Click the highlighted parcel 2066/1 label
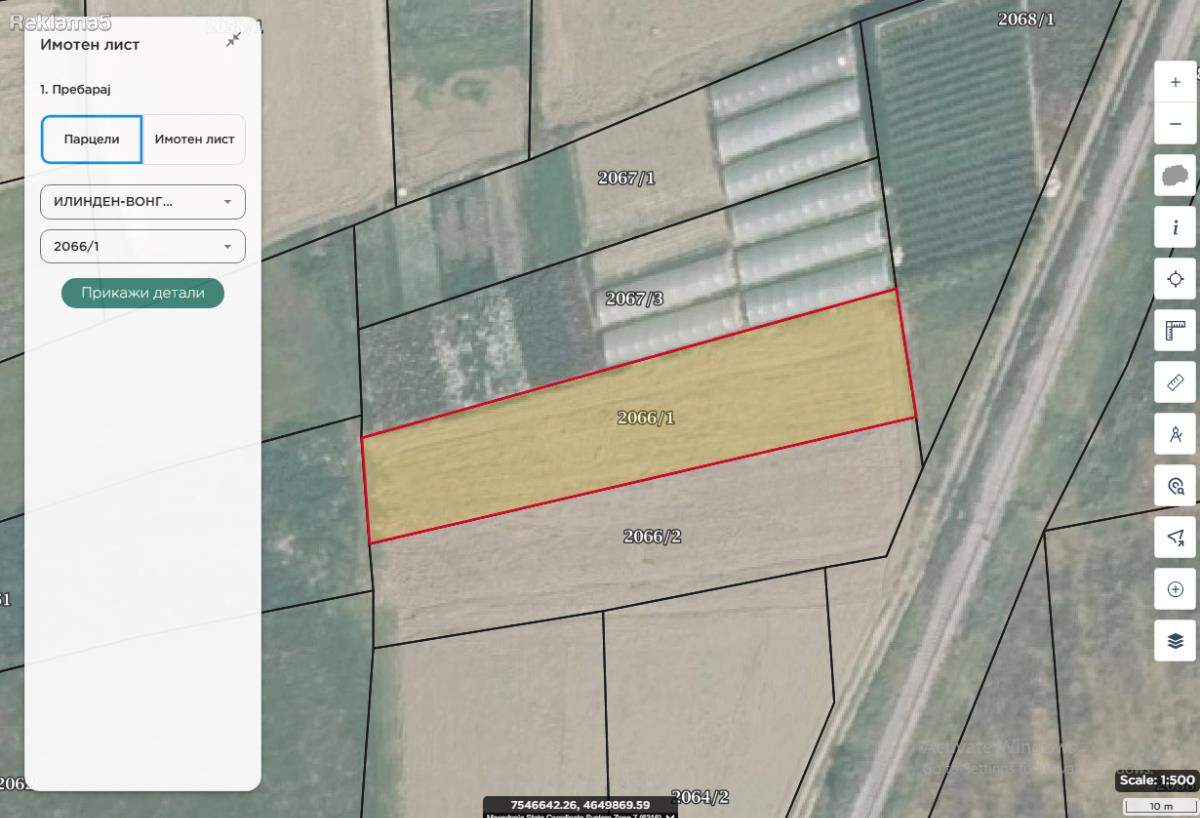 point(646,417)
